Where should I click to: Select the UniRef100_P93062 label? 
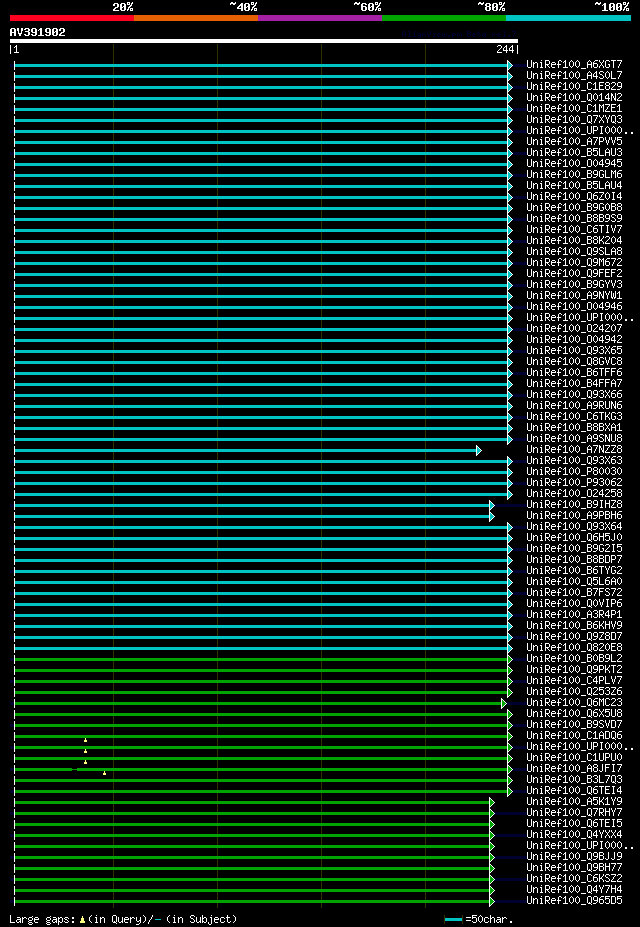[x=574, y=482]
